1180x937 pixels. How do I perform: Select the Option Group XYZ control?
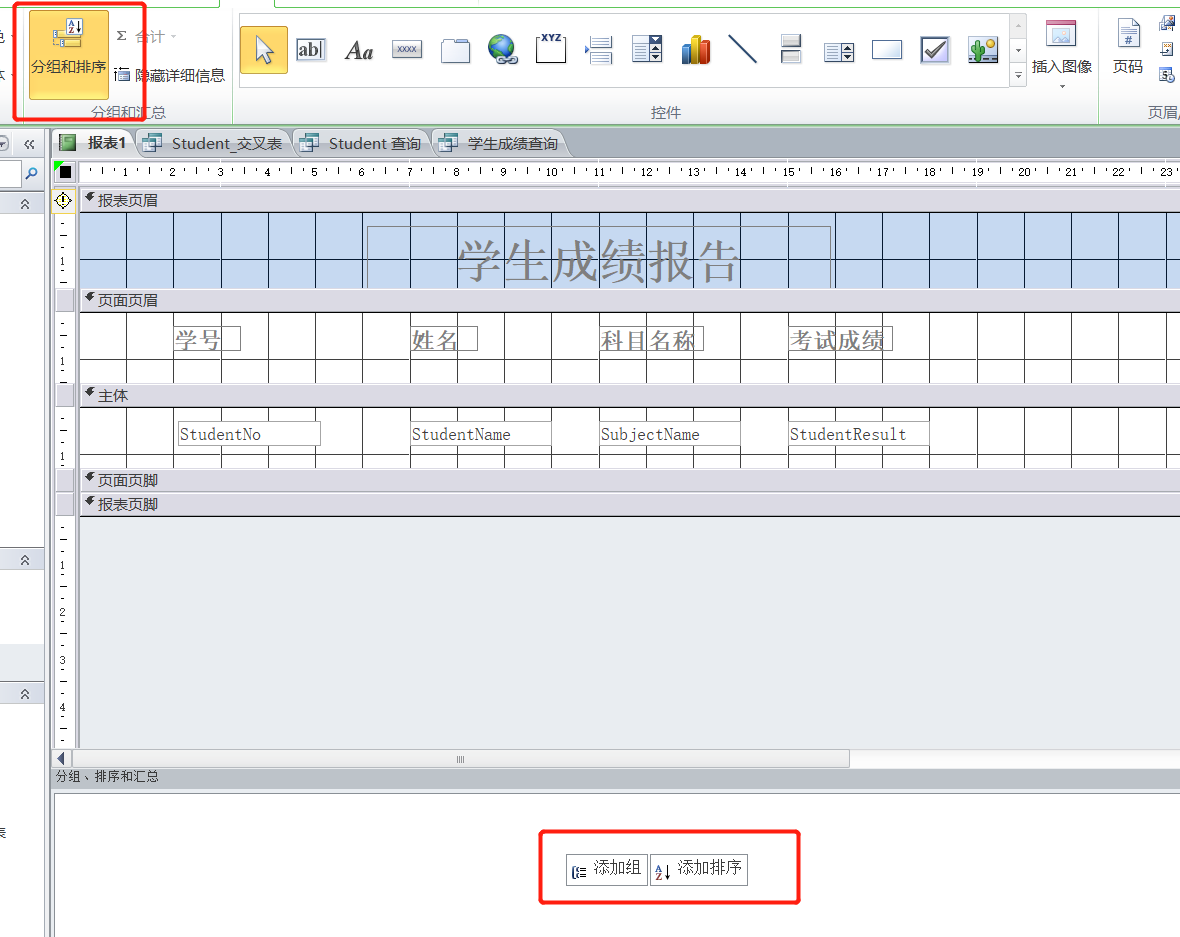pyautogui.click(x=551, y=50)
